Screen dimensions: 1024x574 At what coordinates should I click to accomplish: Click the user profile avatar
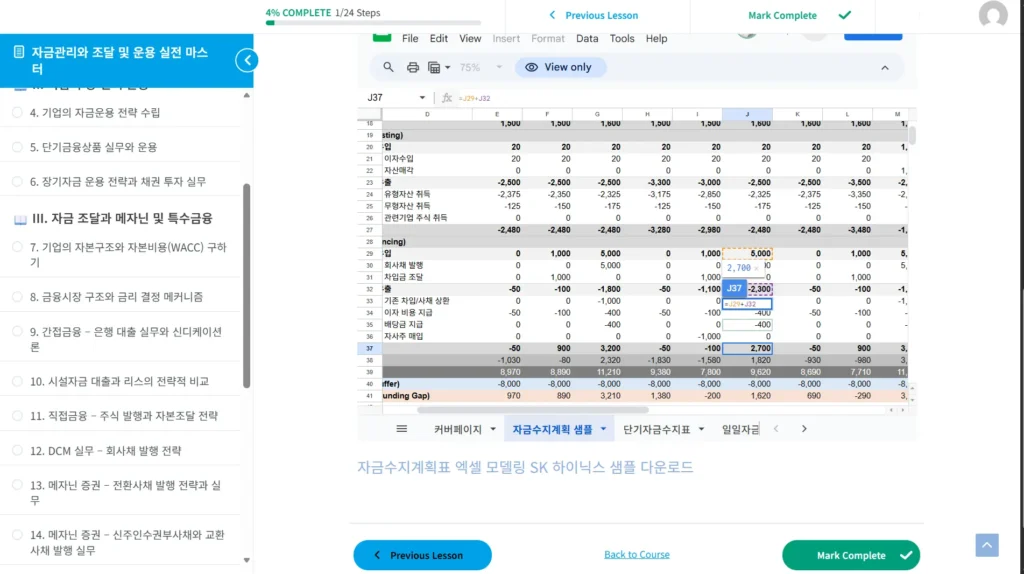[993, 14]
